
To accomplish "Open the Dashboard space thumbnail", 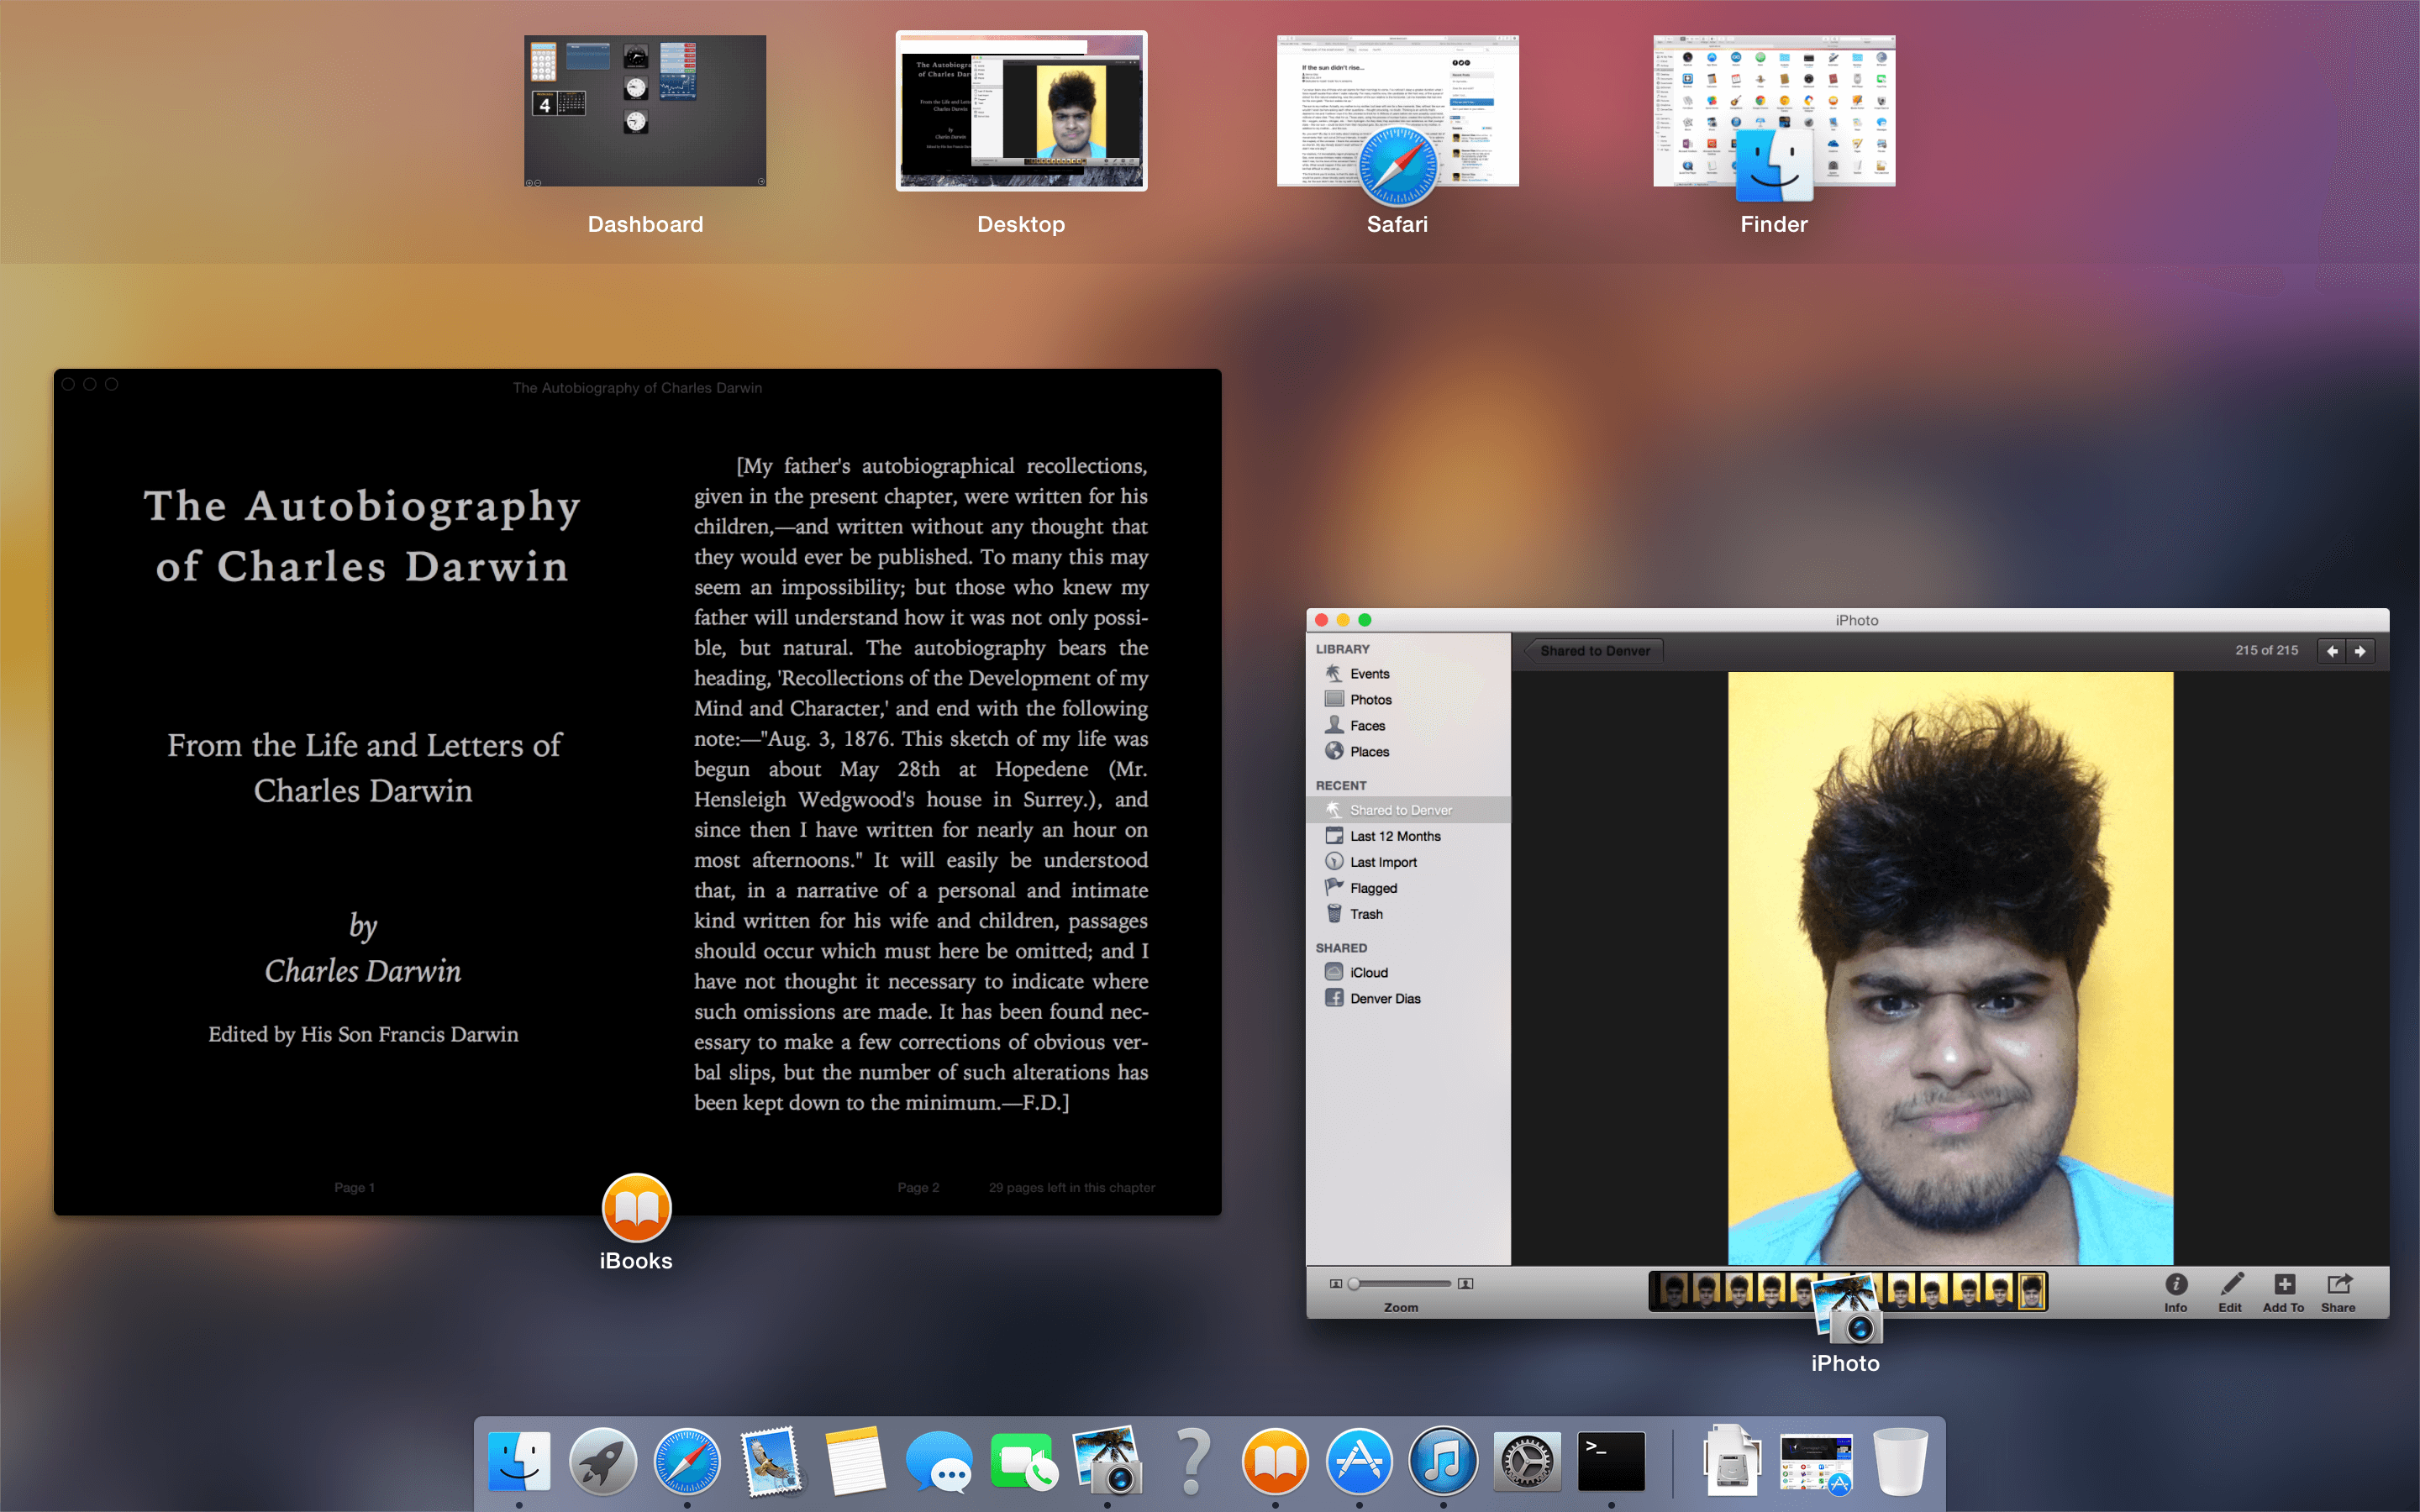I will point(645,111).
